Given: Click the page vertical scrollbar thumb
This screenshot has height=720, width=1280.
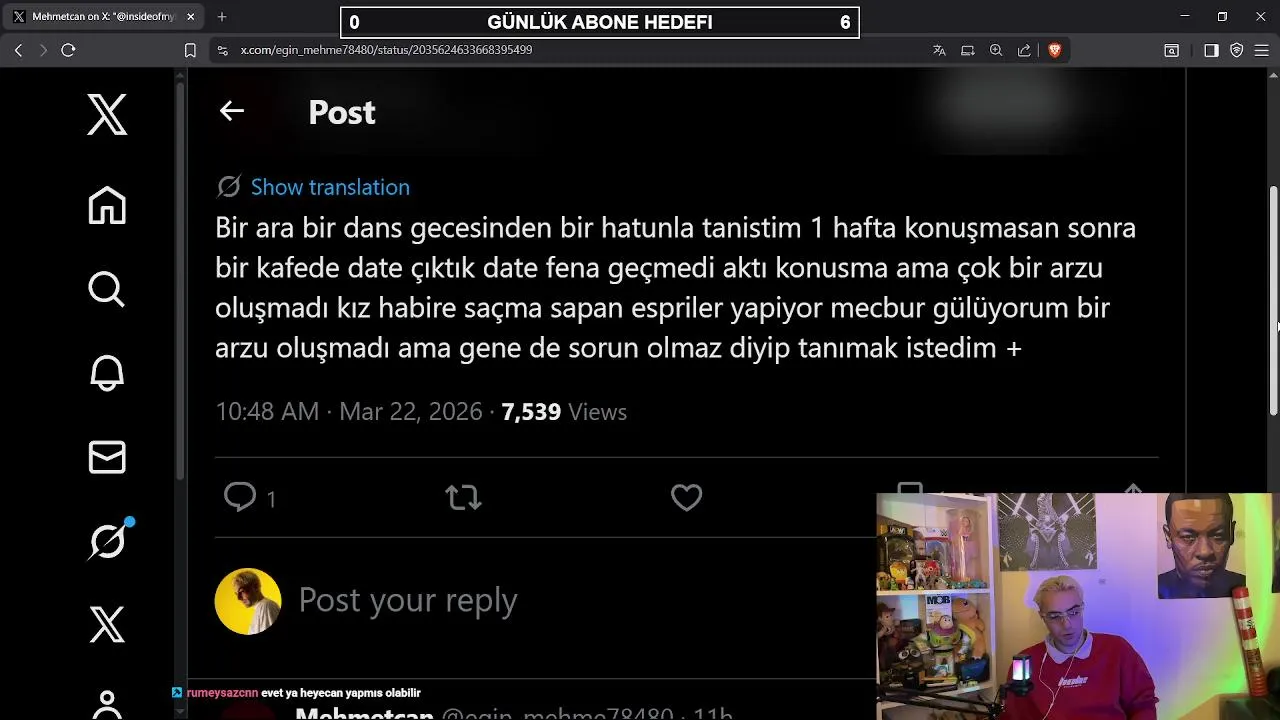Looking at the screenshot, I should [1273, 300].
